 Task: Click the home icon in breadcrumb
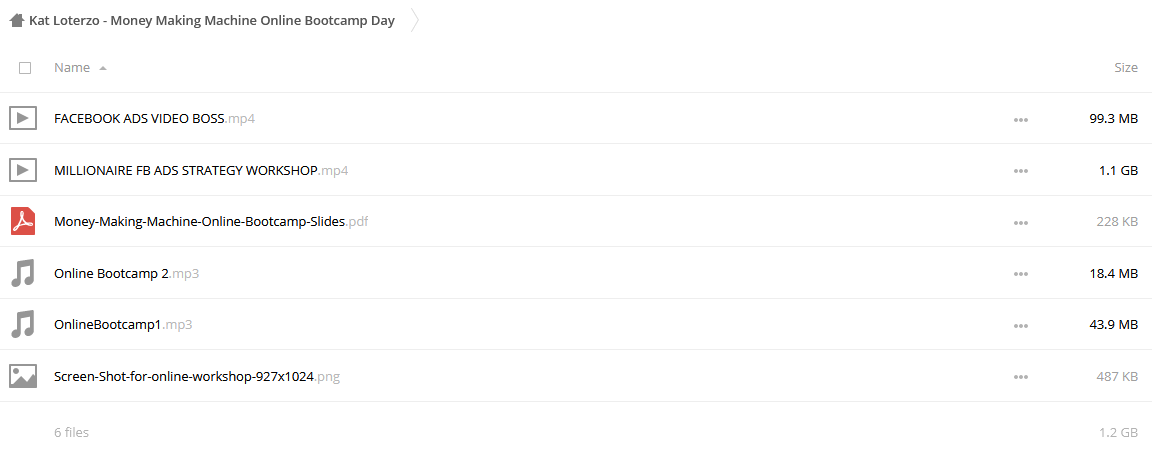point(17,21)
